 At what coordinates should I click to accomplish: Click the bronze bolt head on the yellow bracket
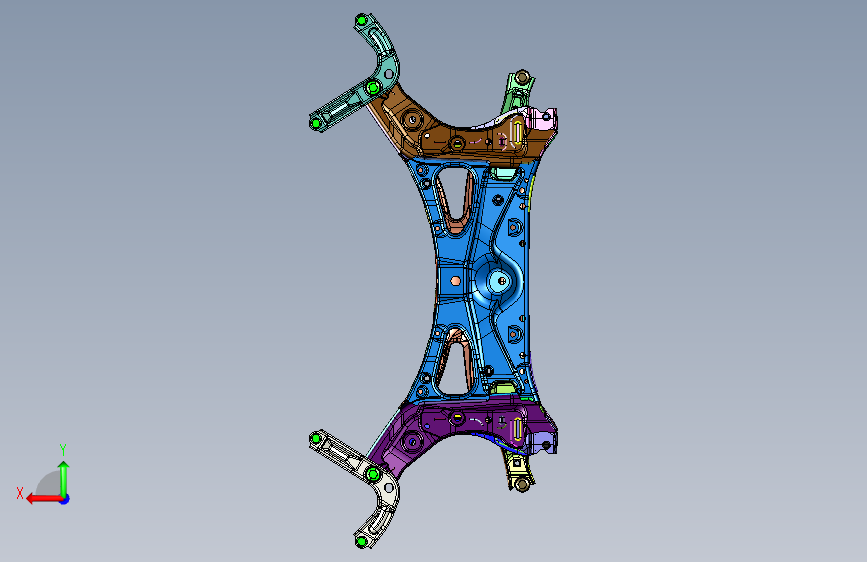click(521, 485)
